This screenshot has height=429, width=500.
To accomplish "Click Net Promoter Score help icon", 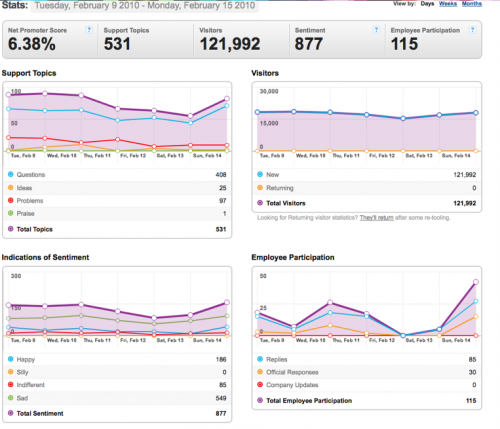I will point(89,30).
